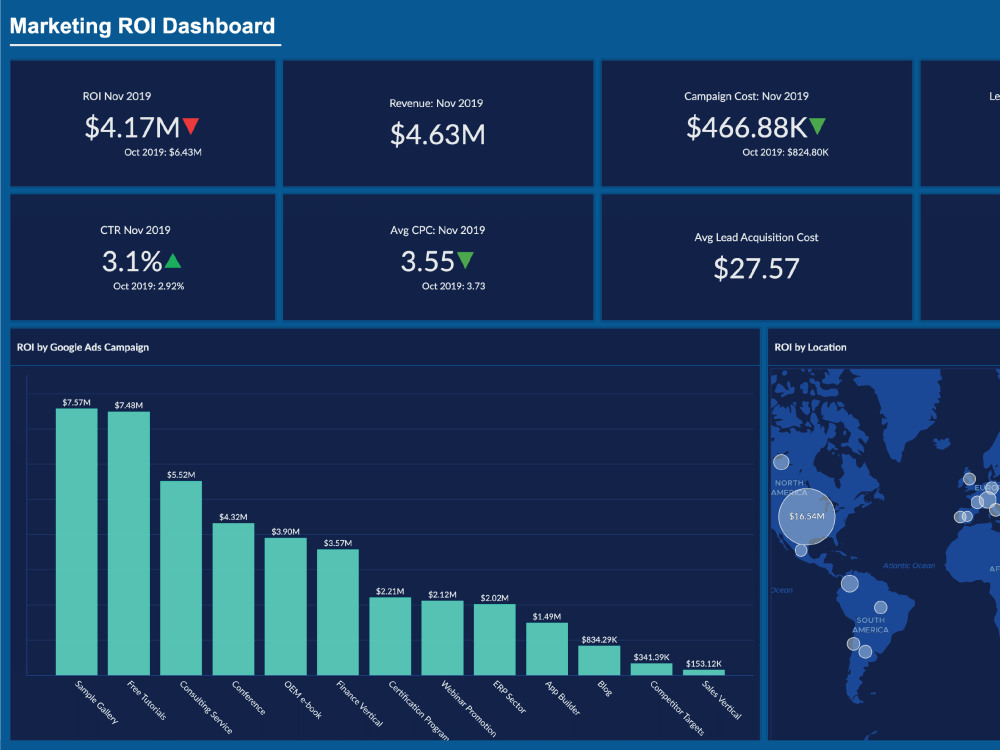Click the $16.54M bubble over North America

pos(805,518)
